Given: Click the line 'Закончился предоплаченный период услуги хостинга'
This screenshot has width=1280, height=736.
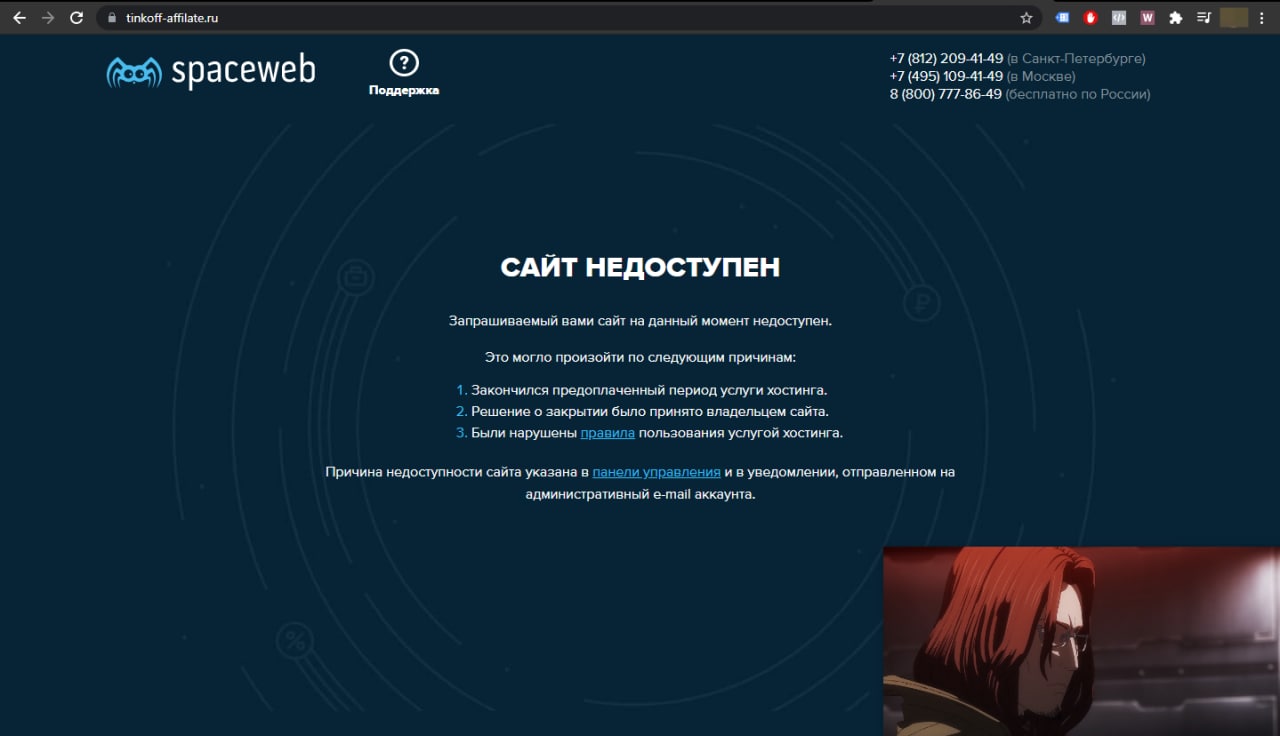Looking at the screenshot, I should pyautogui.click(x=649, y=390).
